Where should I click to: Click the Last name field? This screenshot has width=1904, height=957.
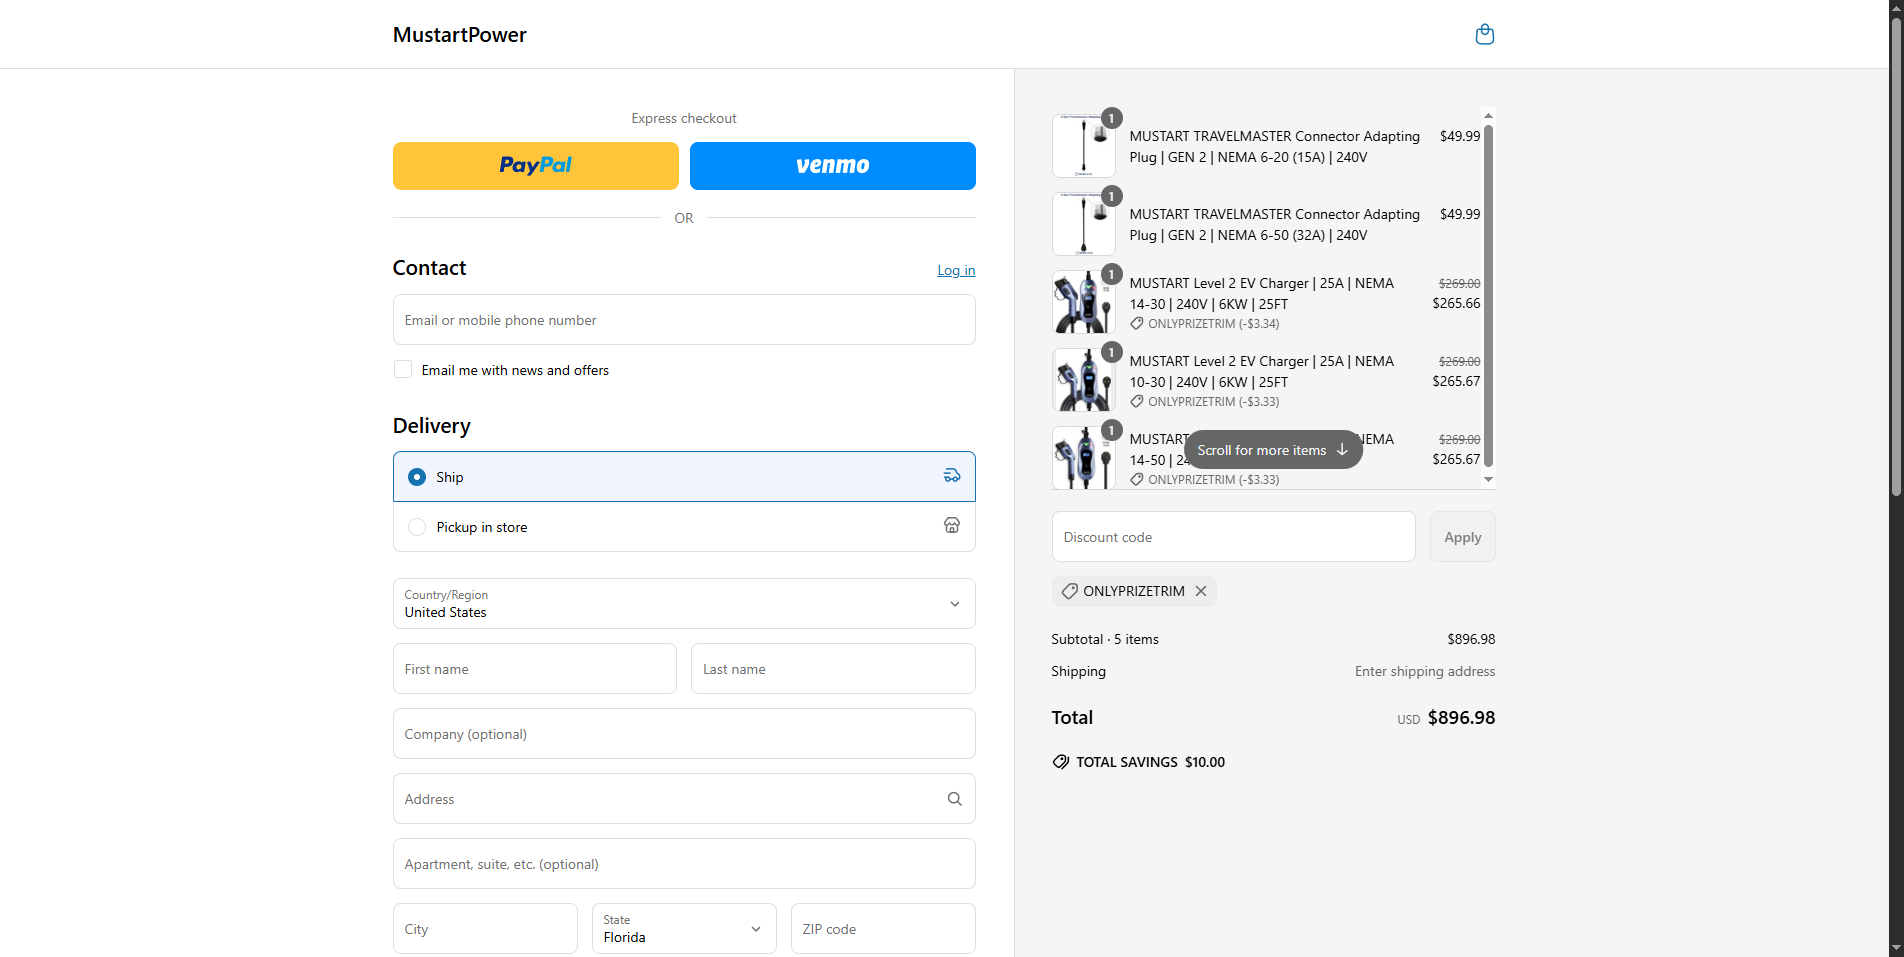(833, 669)
